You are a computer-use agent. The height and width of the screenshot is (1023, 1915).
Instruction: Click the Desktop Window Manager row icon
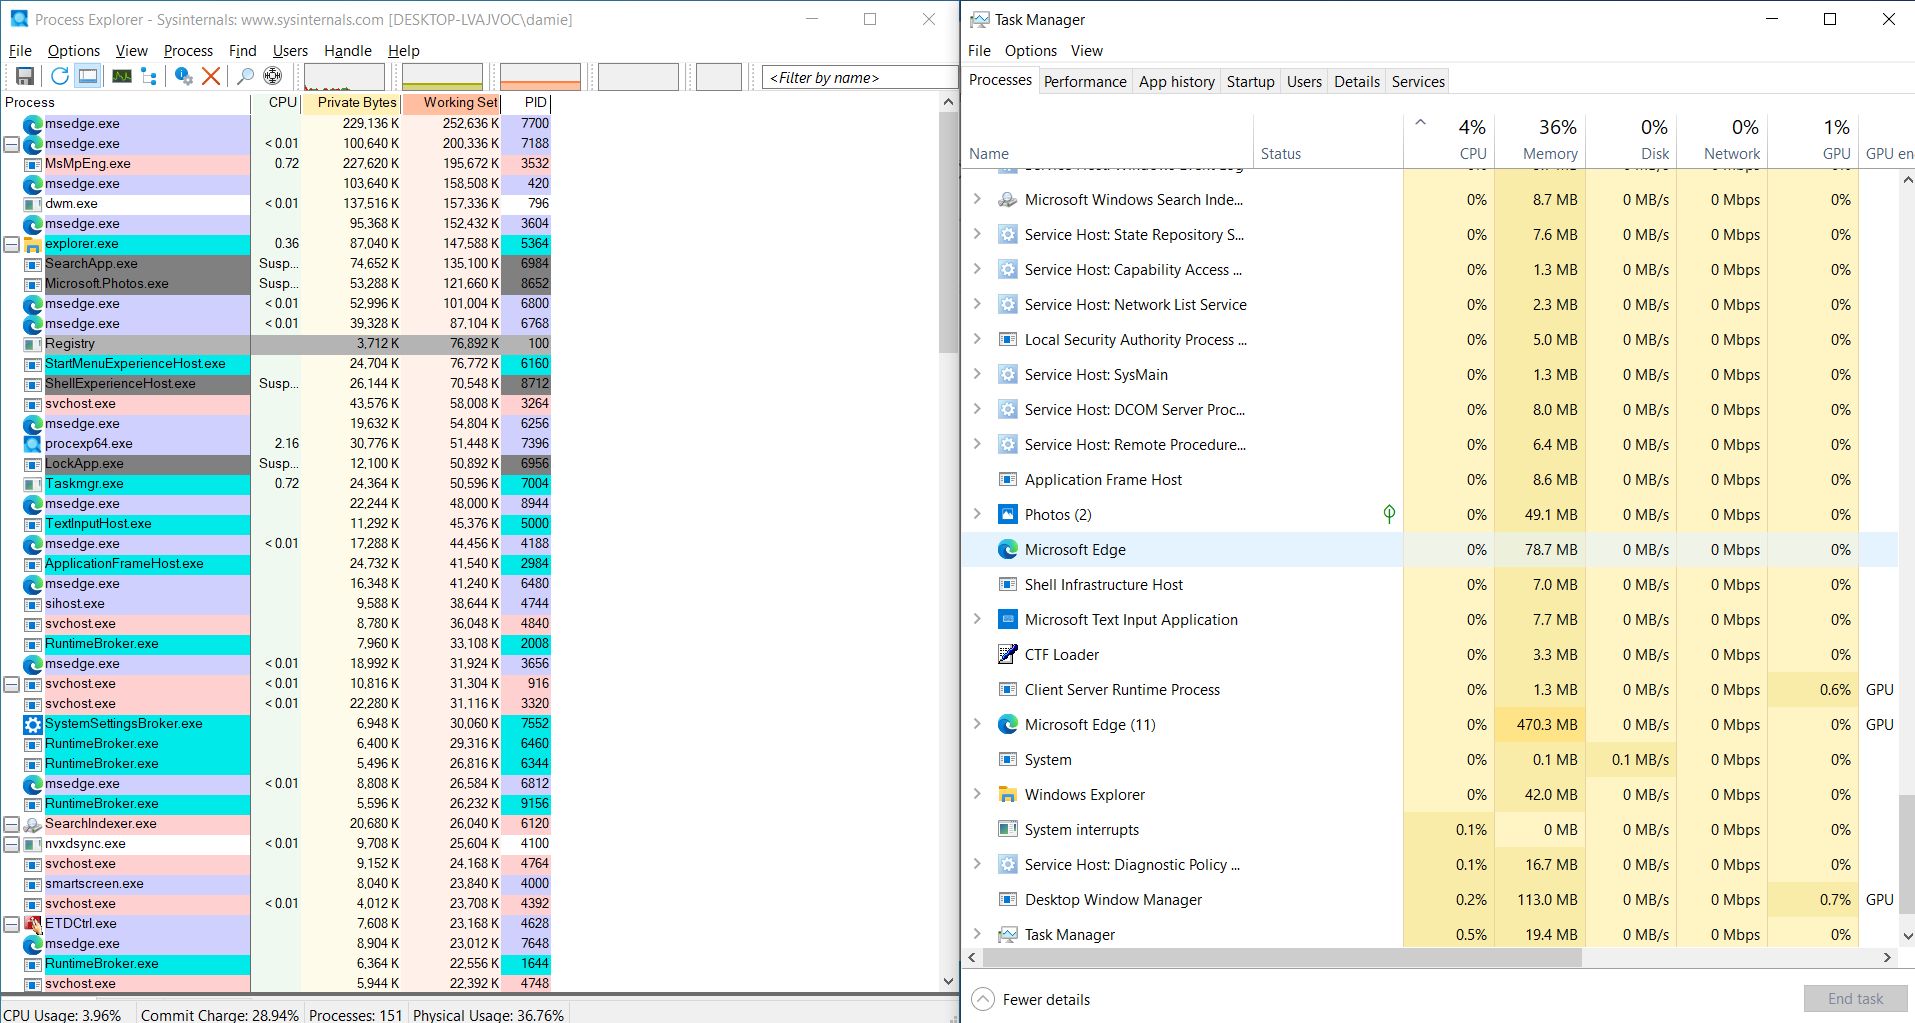[1008, 900]
